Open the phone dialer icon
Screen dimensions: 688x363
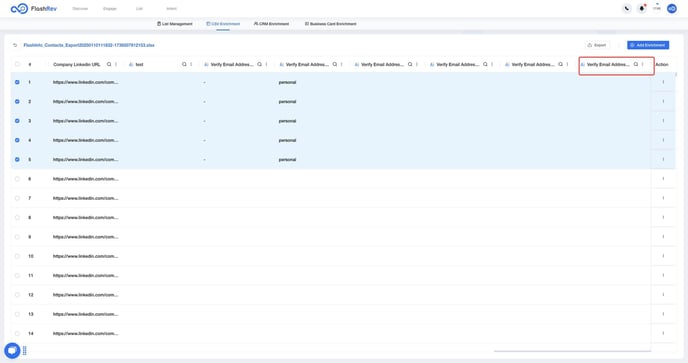coord(627,8)
